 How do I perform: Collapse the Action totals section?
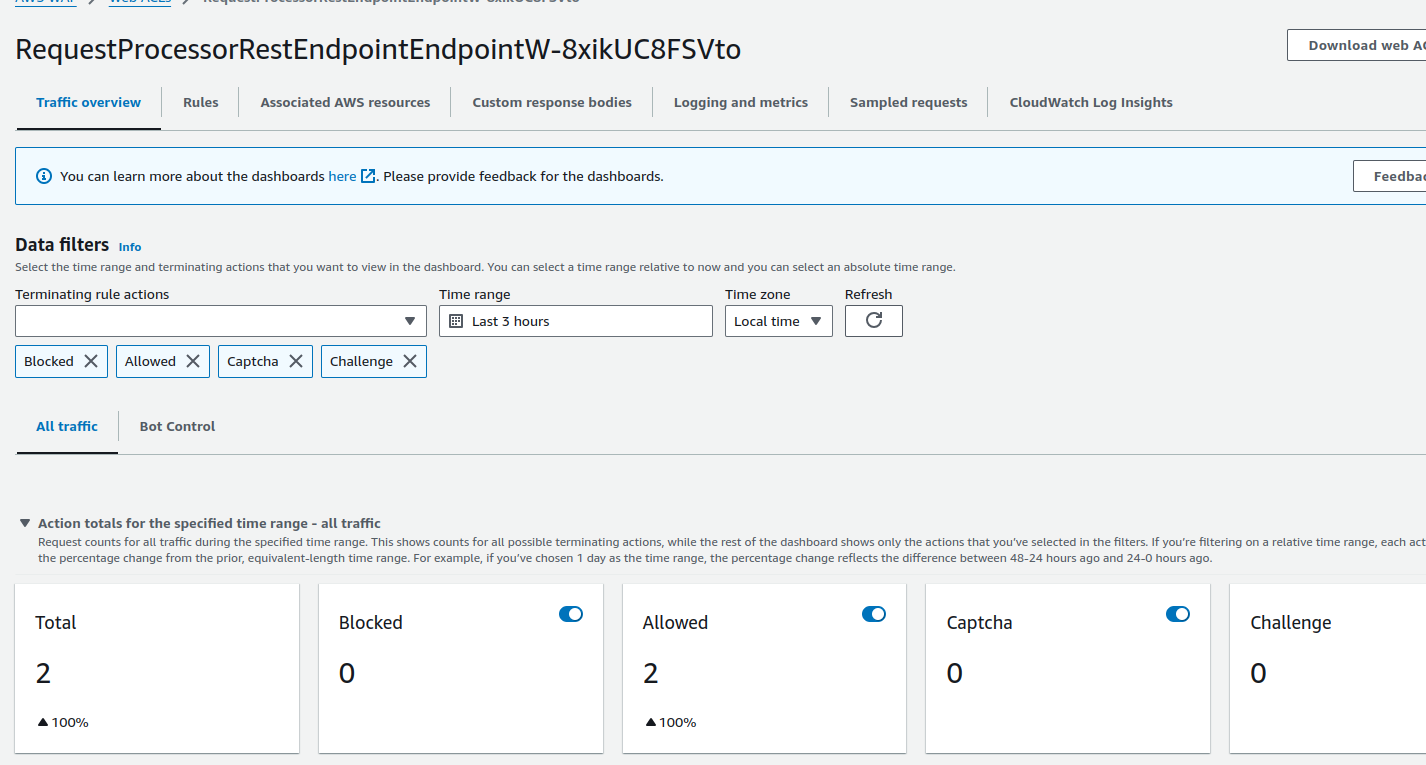pos(25,523)
